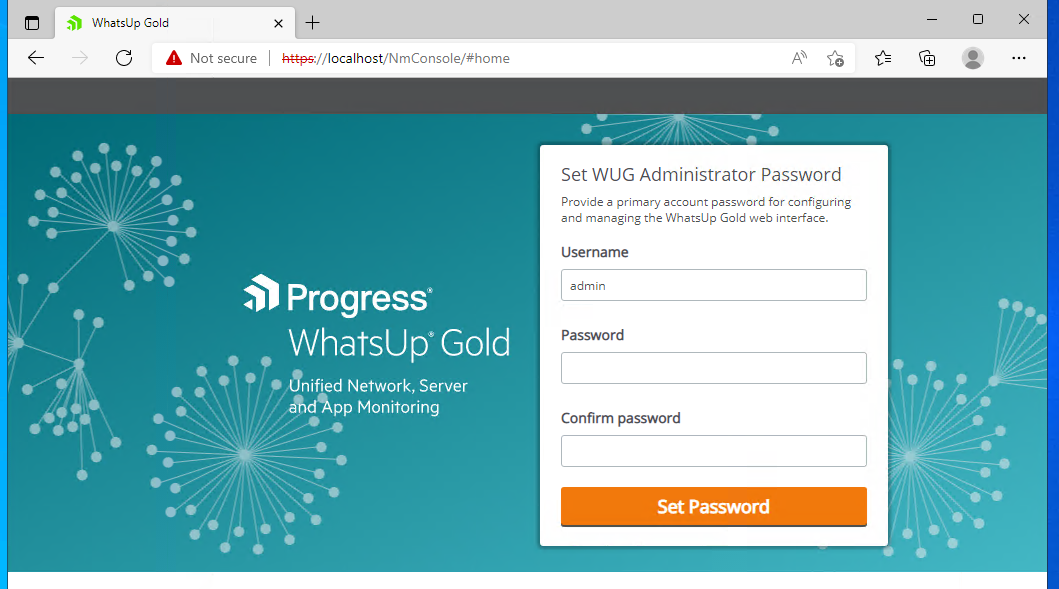
Task: Open the Favorites list icon
Action: [883, 58]
